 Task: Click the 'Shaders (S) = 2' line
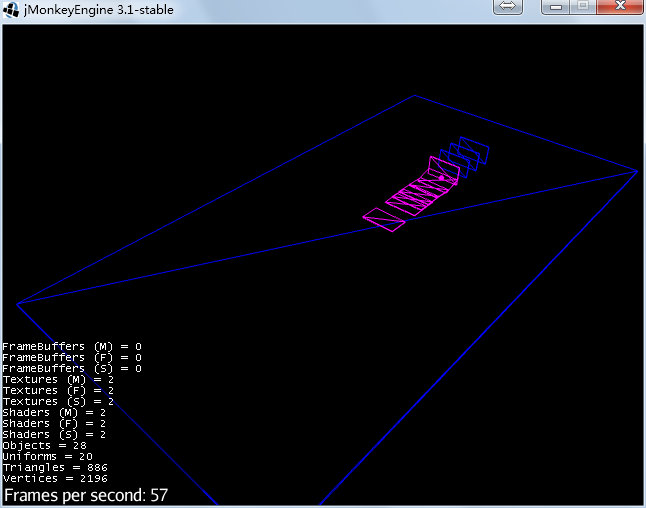pos(54,435)
